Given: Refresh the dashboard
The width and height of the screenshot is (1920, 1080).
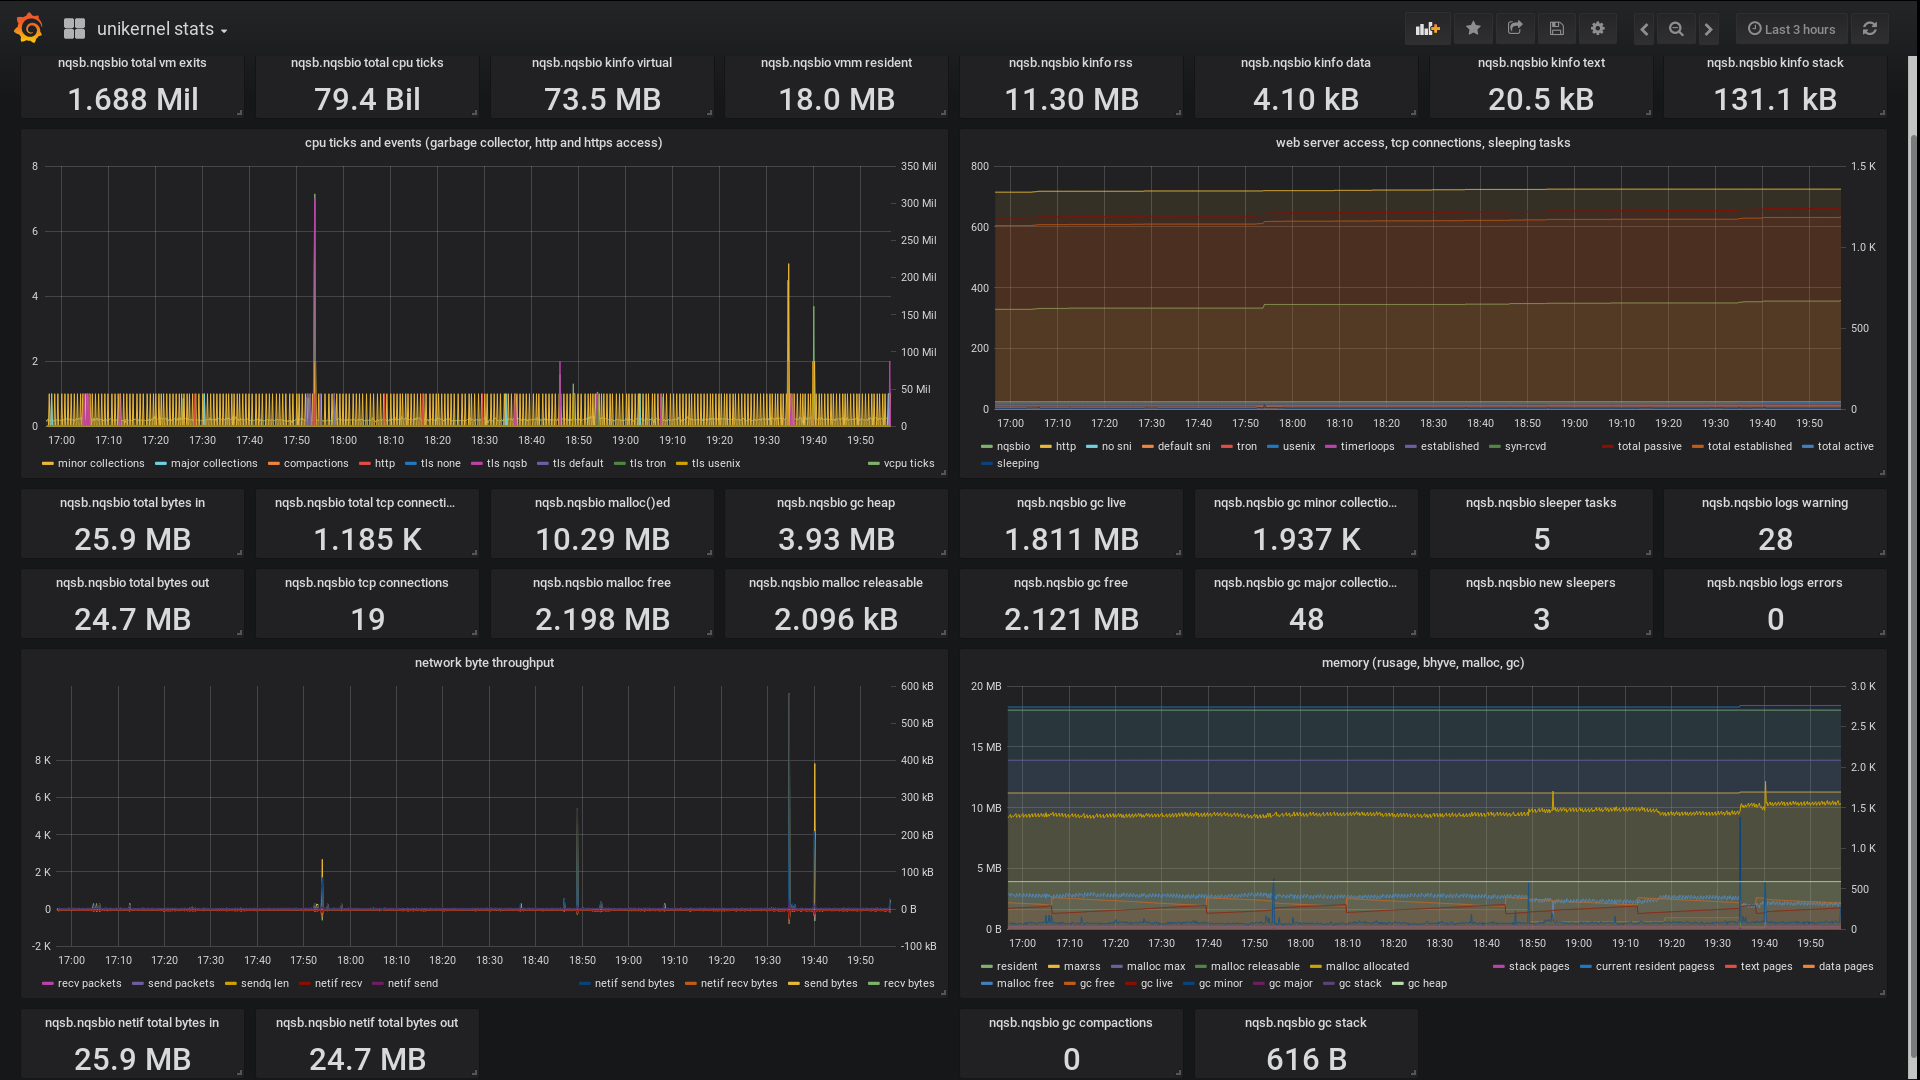Looking at the screenshot, I should [1869, 29].
